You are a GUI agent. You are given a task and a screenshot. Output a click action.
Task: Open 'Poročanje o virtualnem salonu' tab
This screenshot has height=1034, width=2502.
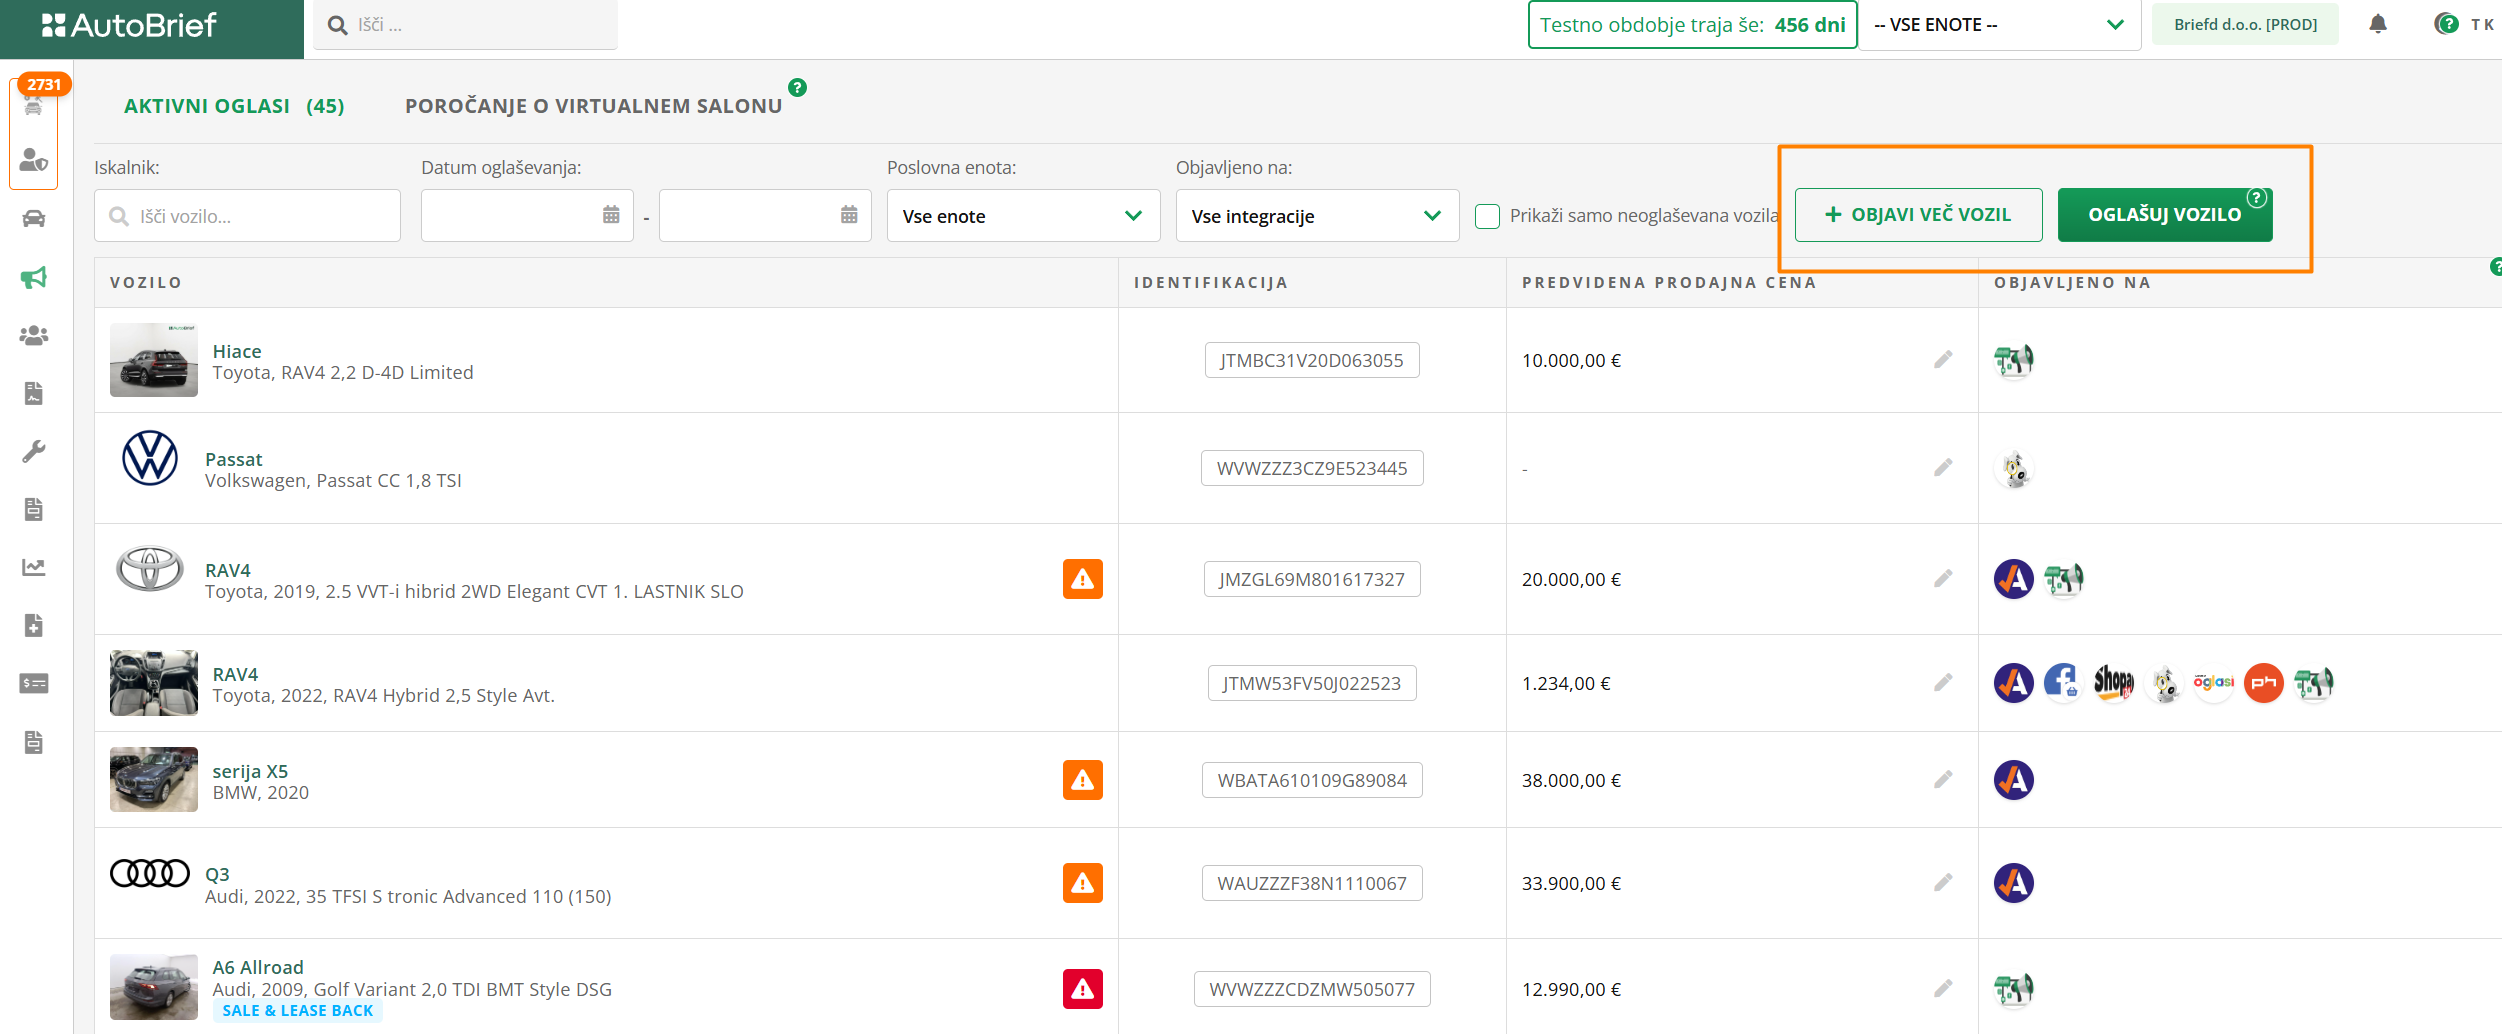tap(593, 106)
